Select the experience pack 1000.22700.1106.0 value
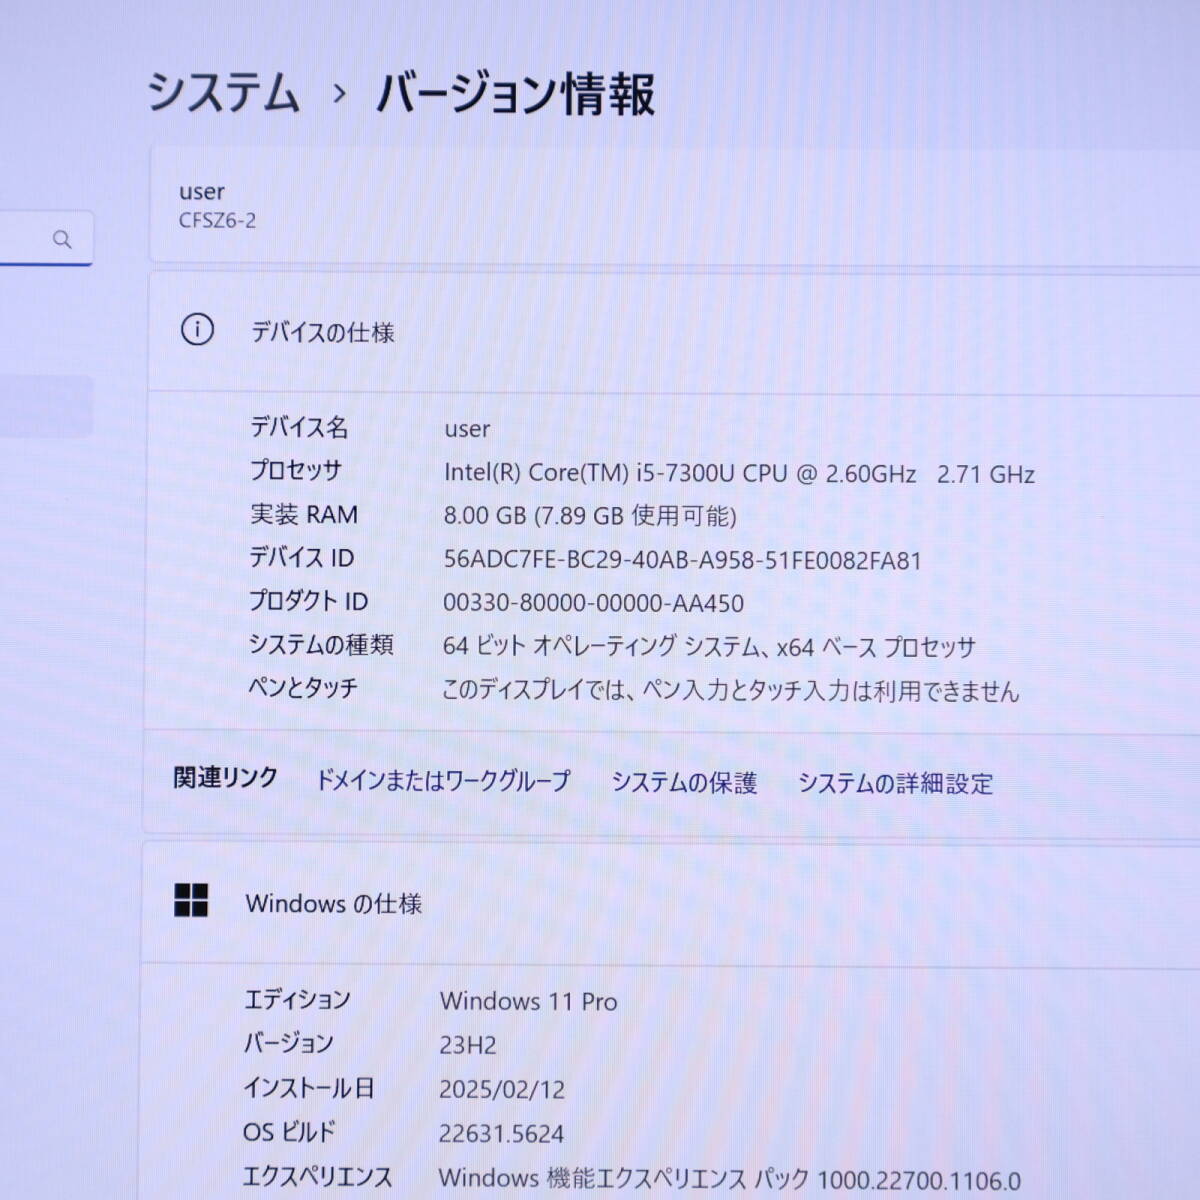1200x1200 pixels. click(729, 1179)
